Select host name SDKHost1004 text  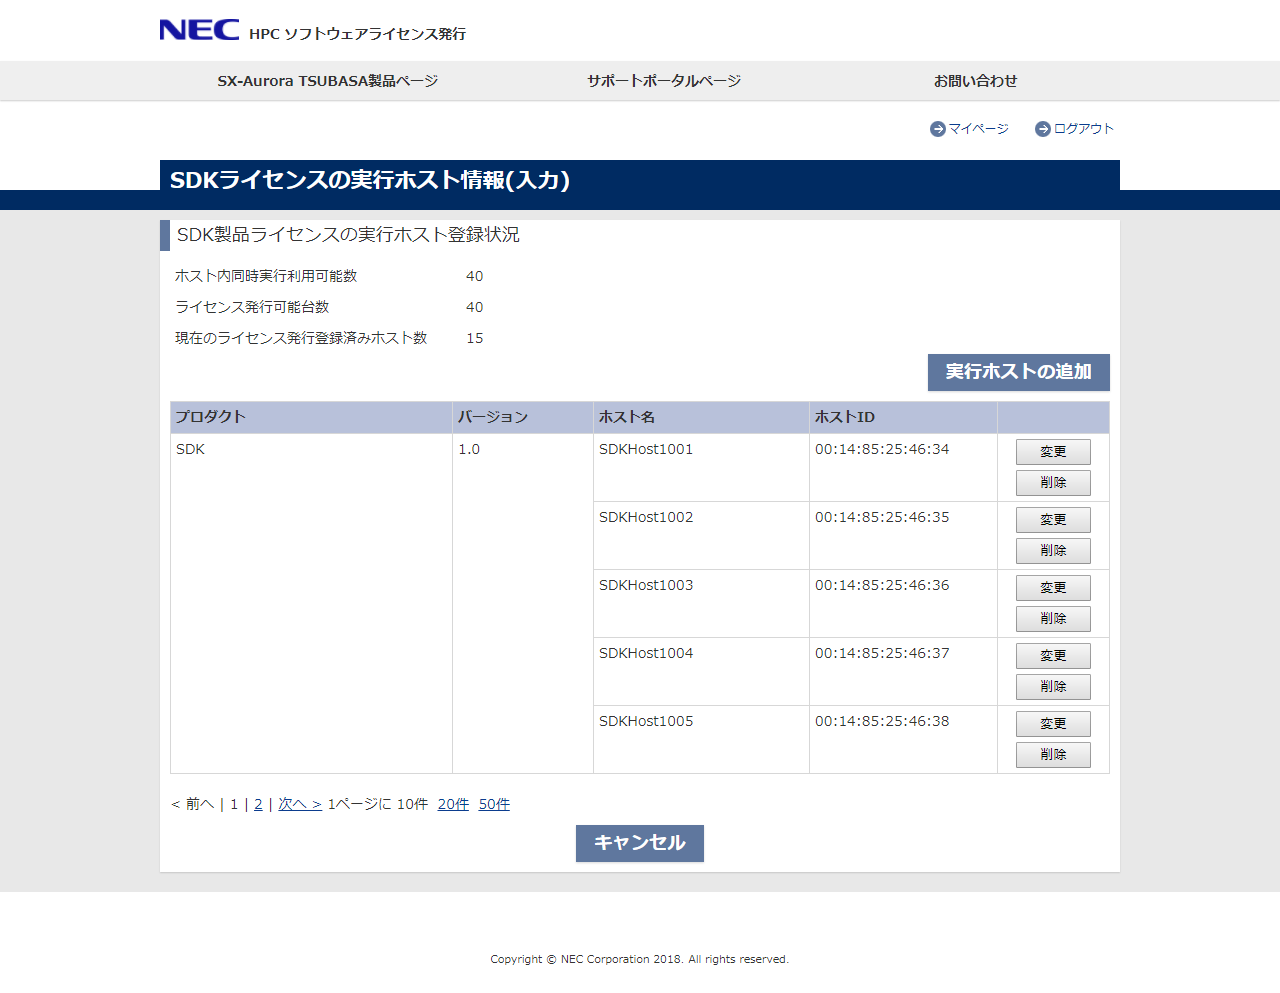pos(646,653)
